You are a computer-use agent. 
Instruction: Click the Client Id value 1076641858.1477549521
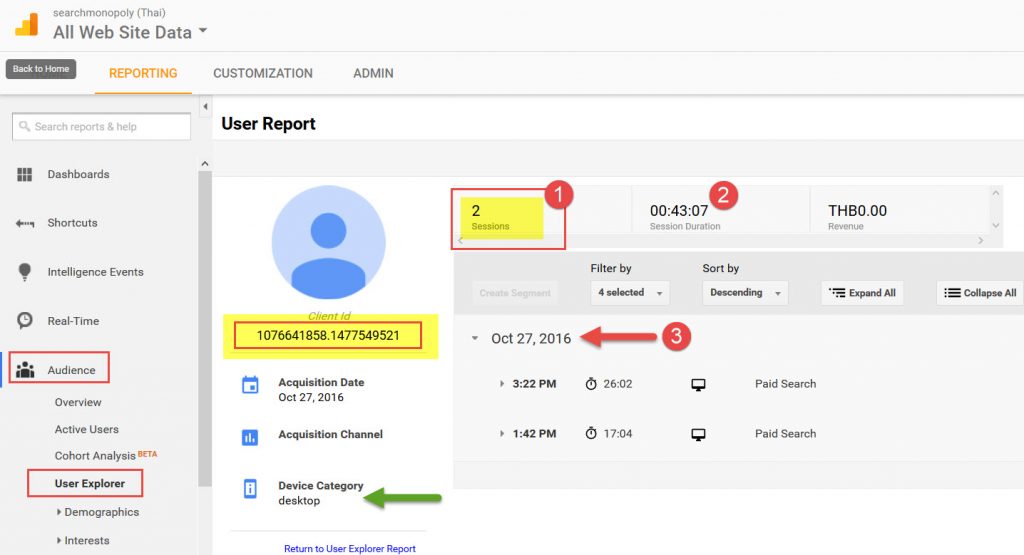(x=328, y=336)
